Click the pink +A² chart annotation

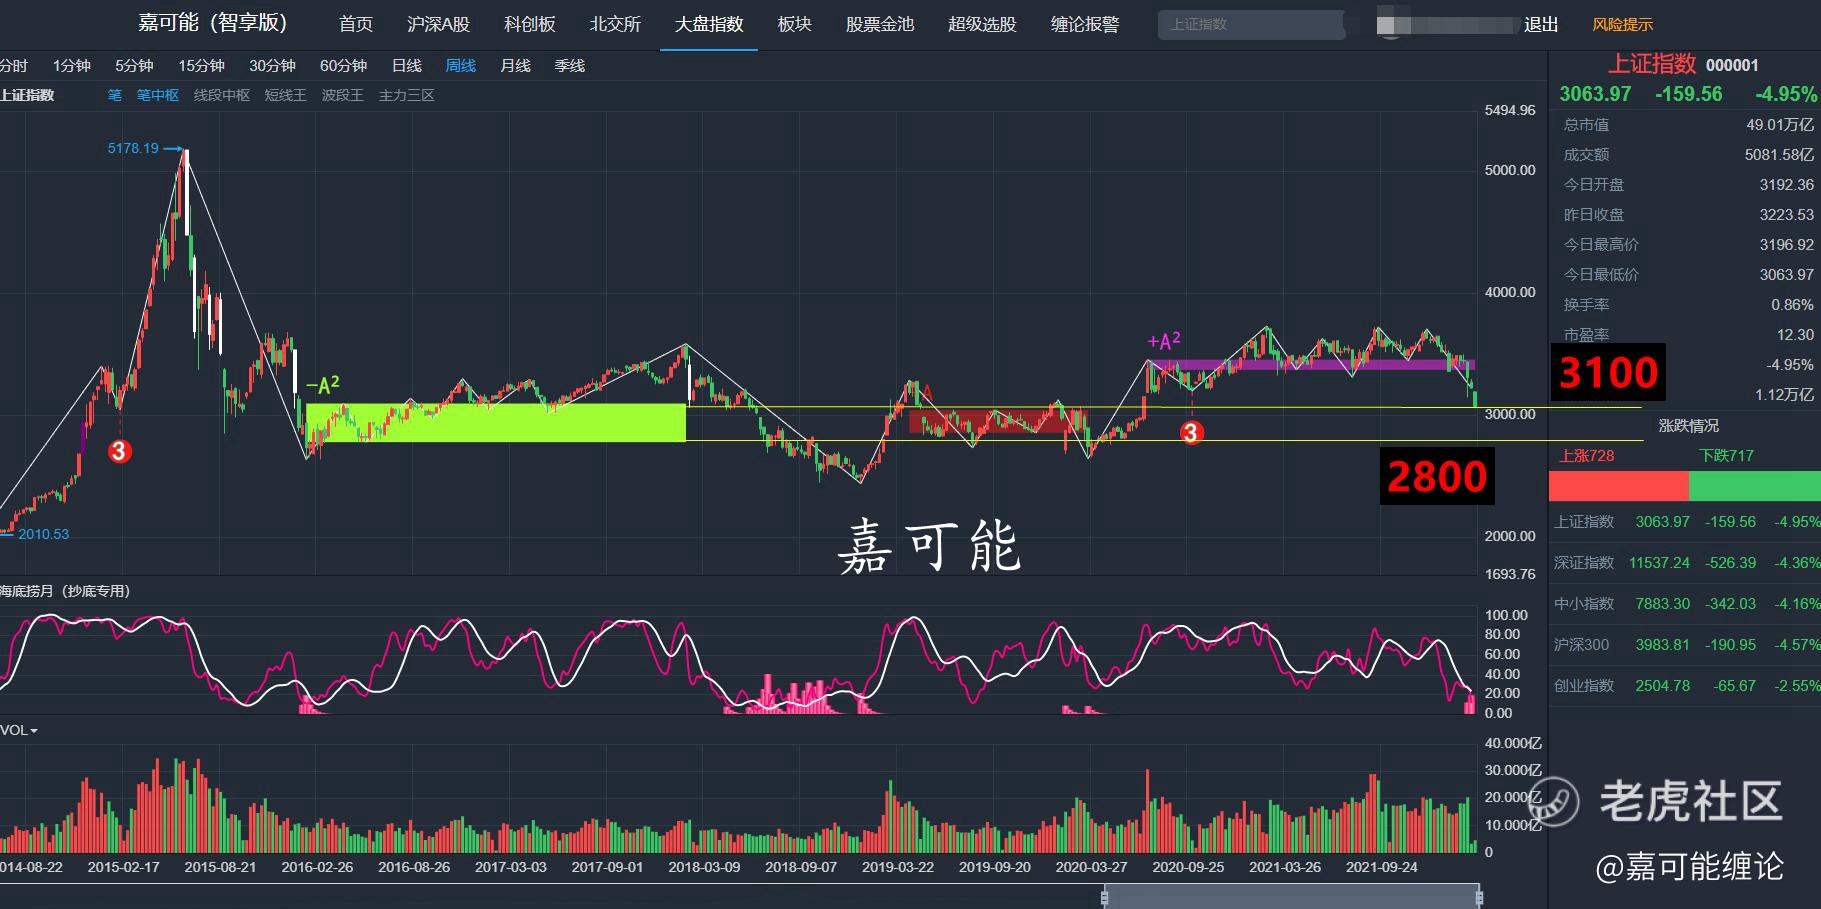[1164, 342]
